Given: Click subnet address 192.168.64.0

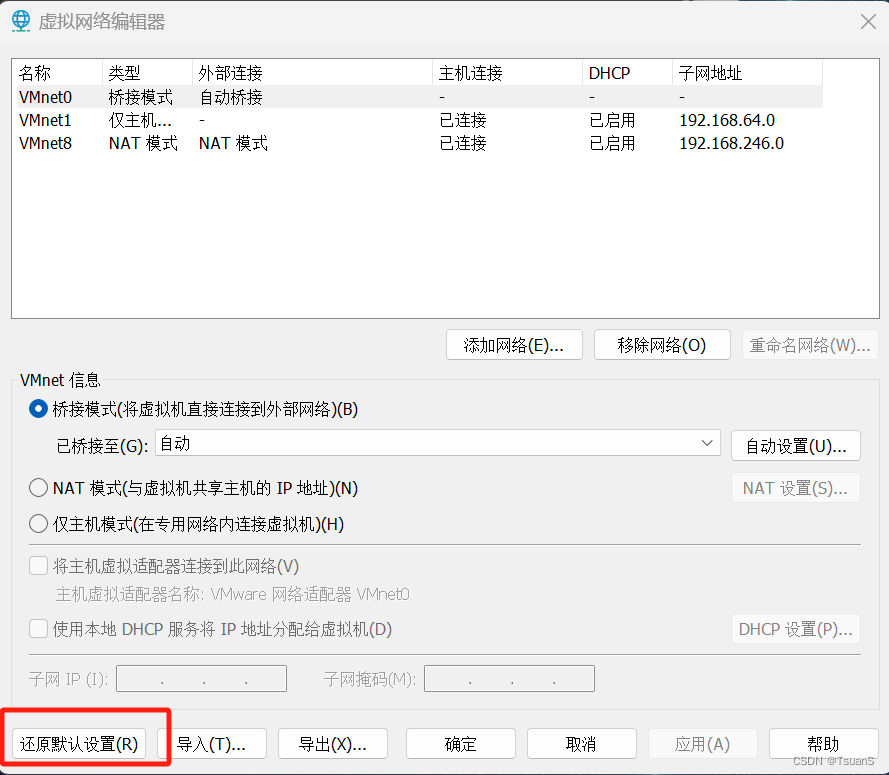Looking at the screenshot, I should click(x=727, y=120).
